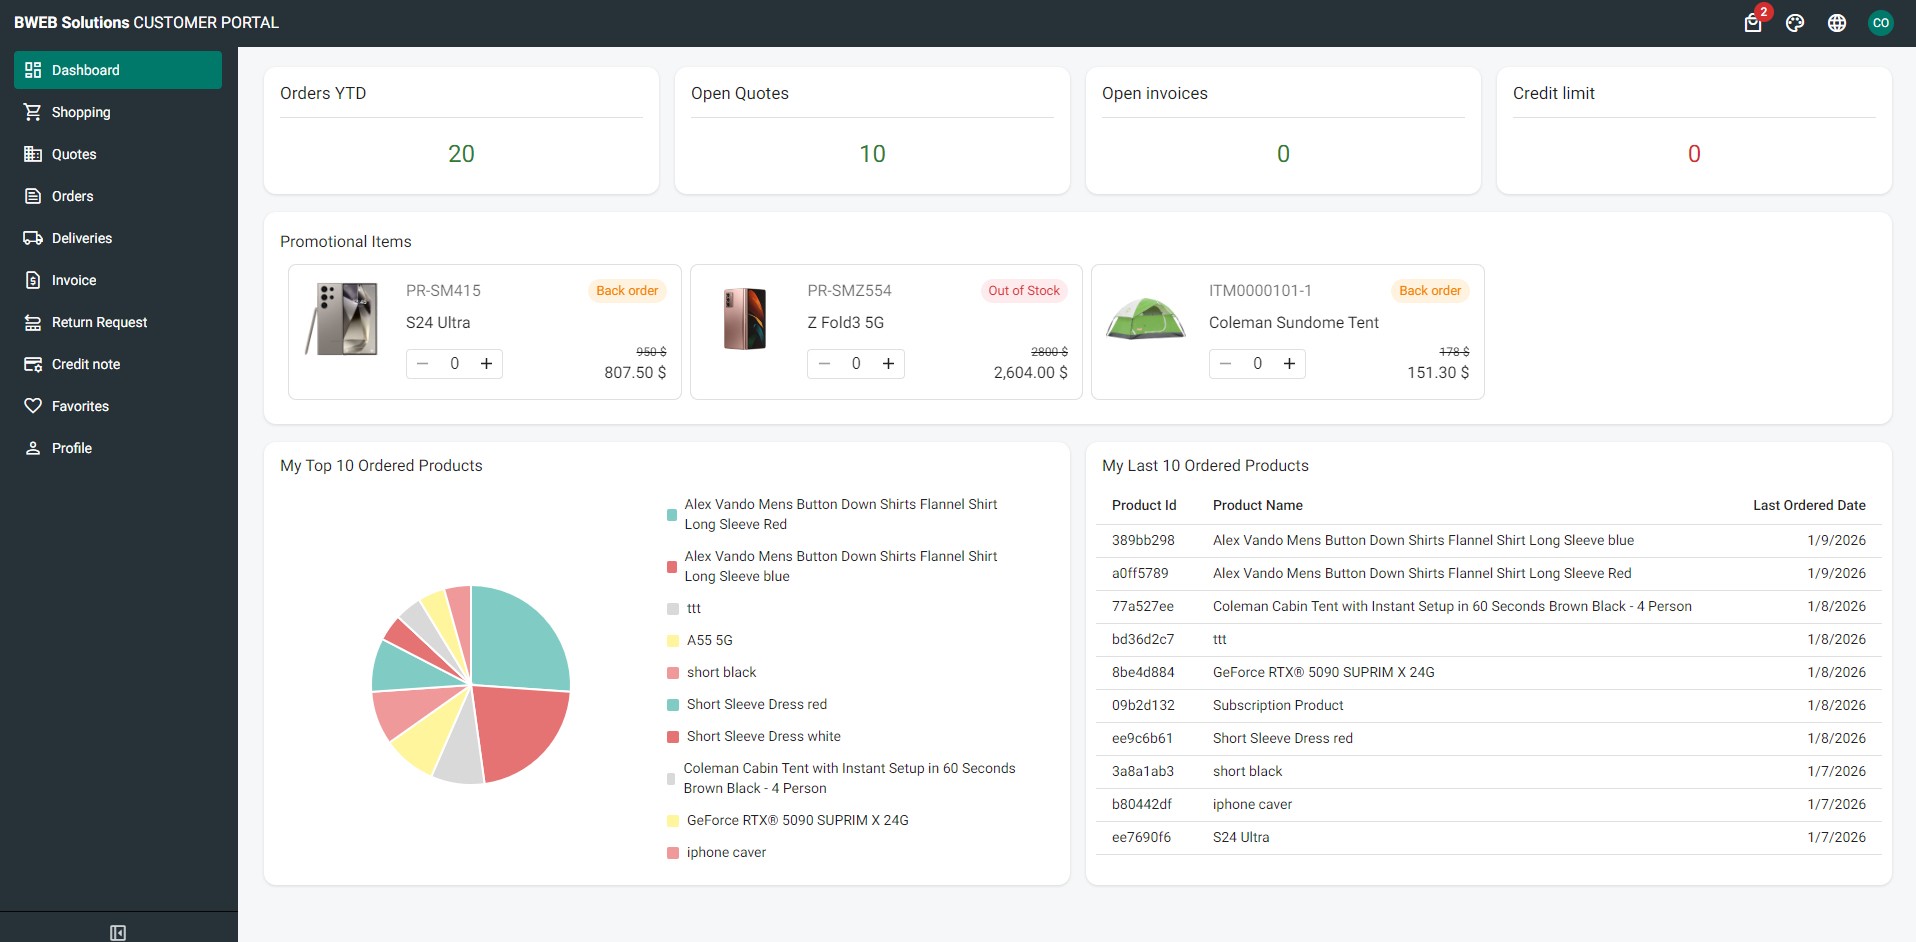Open the Return Request section
This screenshot has width=1916, height=942.
(100, 322)
